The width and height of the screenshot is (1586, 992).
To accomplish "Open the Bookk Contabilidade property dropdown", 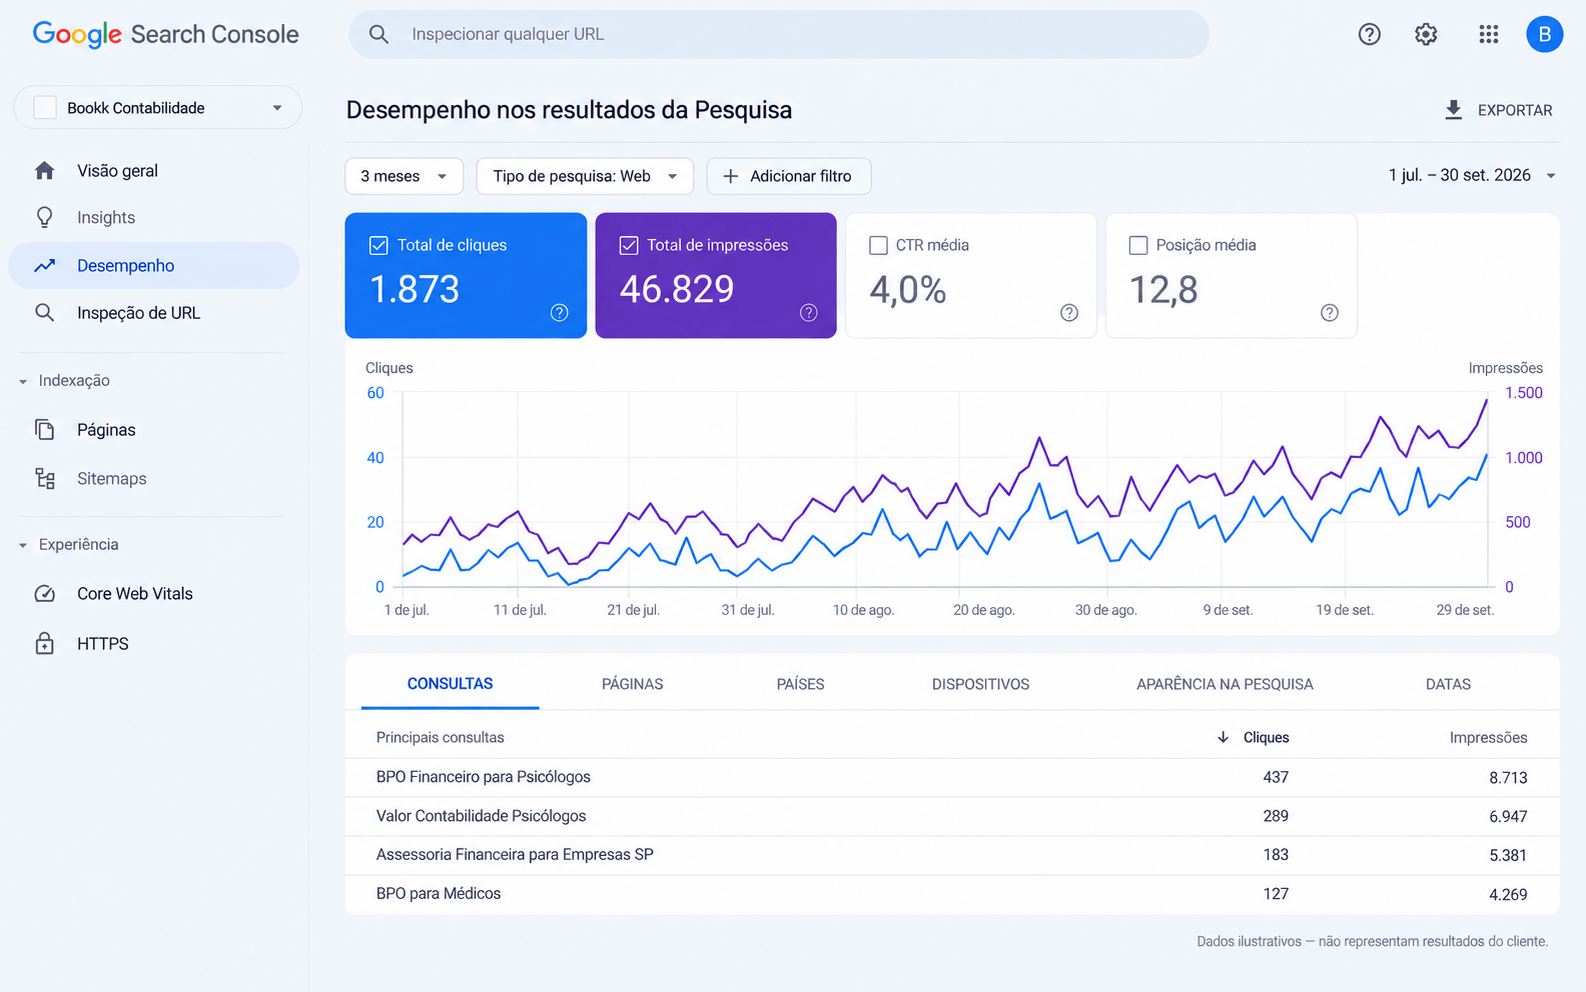I will [x=158, y=108].
